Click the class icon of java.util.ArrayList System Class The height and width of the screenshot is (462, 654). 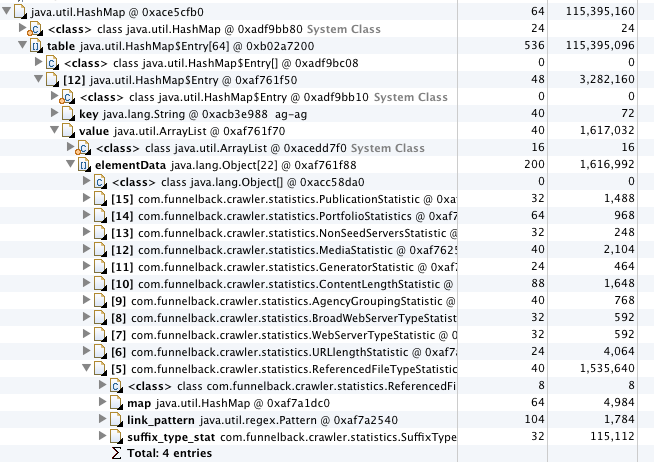click(83, 148)
